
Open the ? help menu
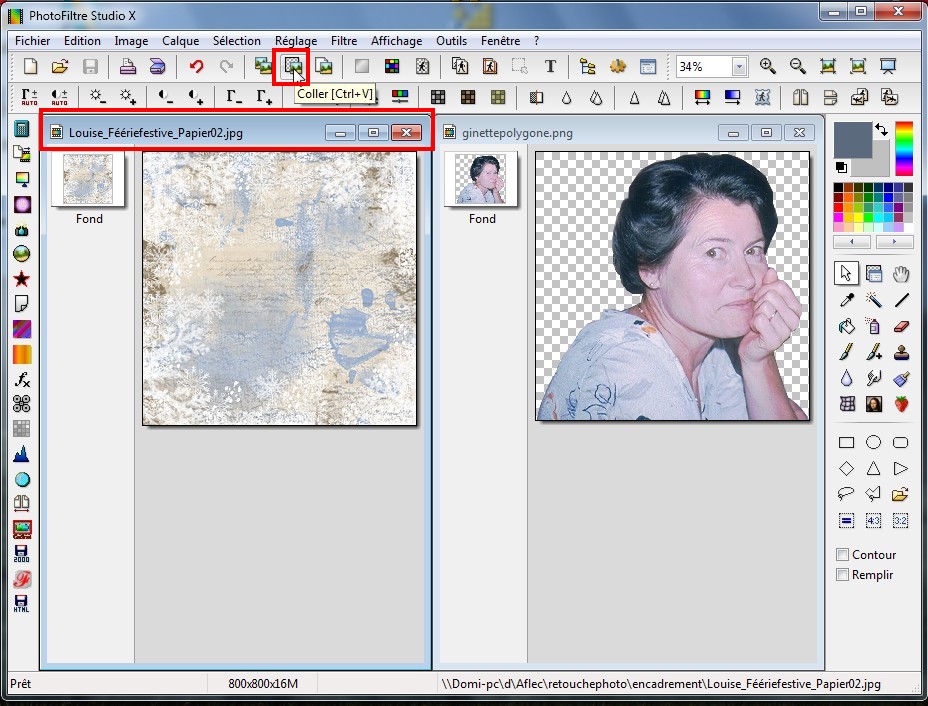(x=536, y=41)
